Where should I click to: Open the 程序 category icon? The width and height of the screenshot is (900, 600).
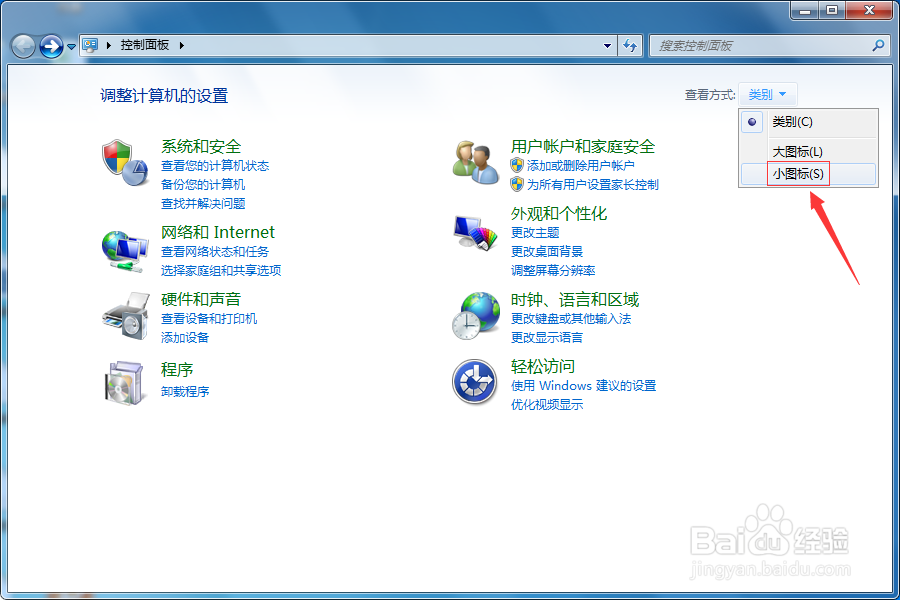pyautogui.click(x=124, y=381)
